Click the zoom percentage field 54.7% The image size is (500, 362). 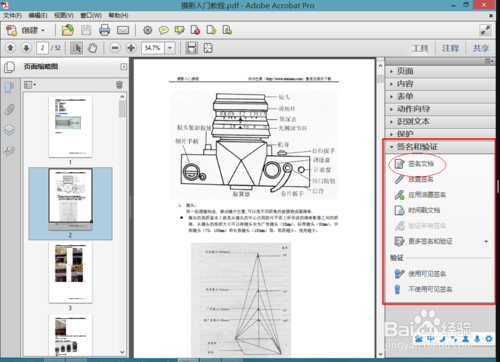click(153, 48)
